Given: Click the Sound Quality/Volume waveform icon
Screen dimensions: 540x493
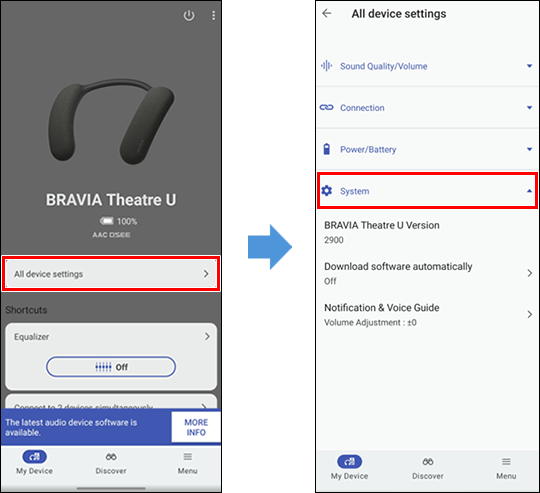Looking at the screenshot, I should pyautogui.click(x=326, y=66).
